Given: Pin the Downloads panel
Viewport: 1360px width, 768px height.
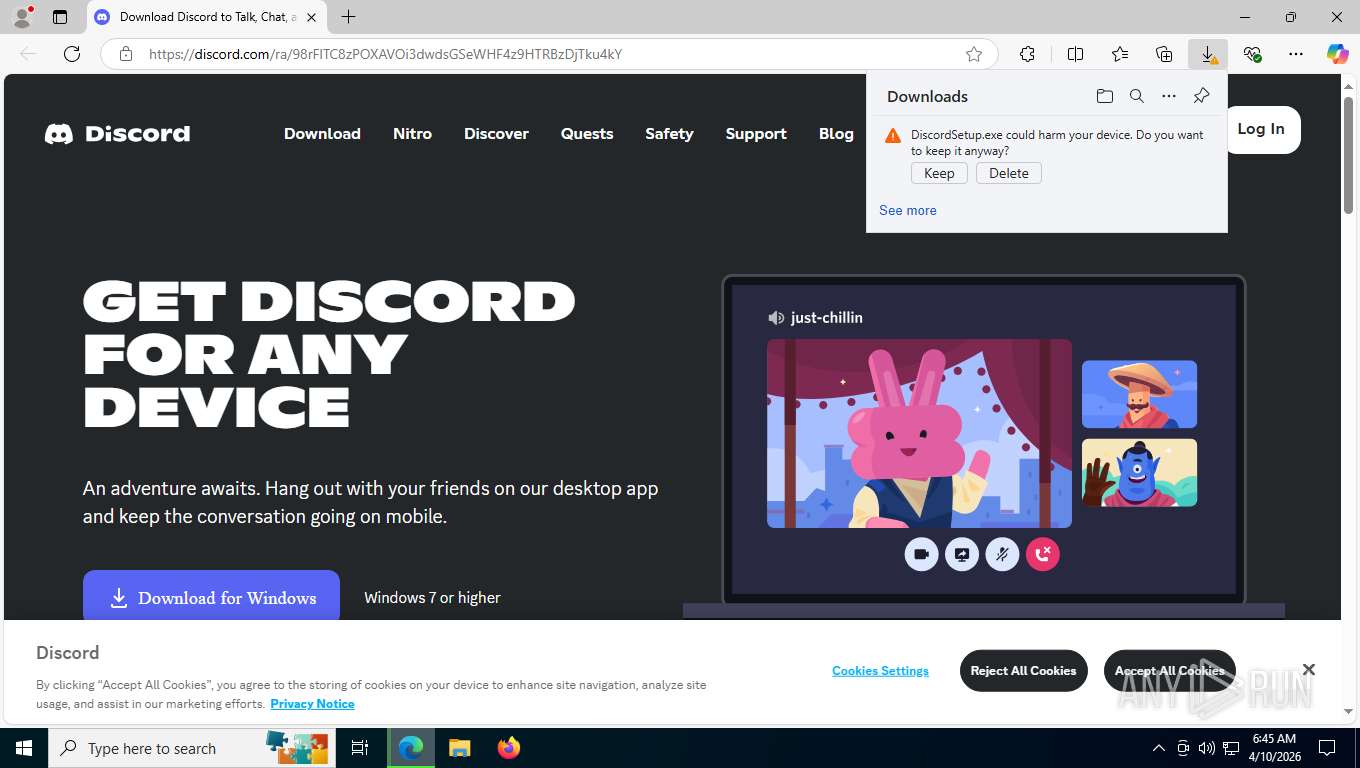Looking at the screenshot, I should tap(1201, 96).
